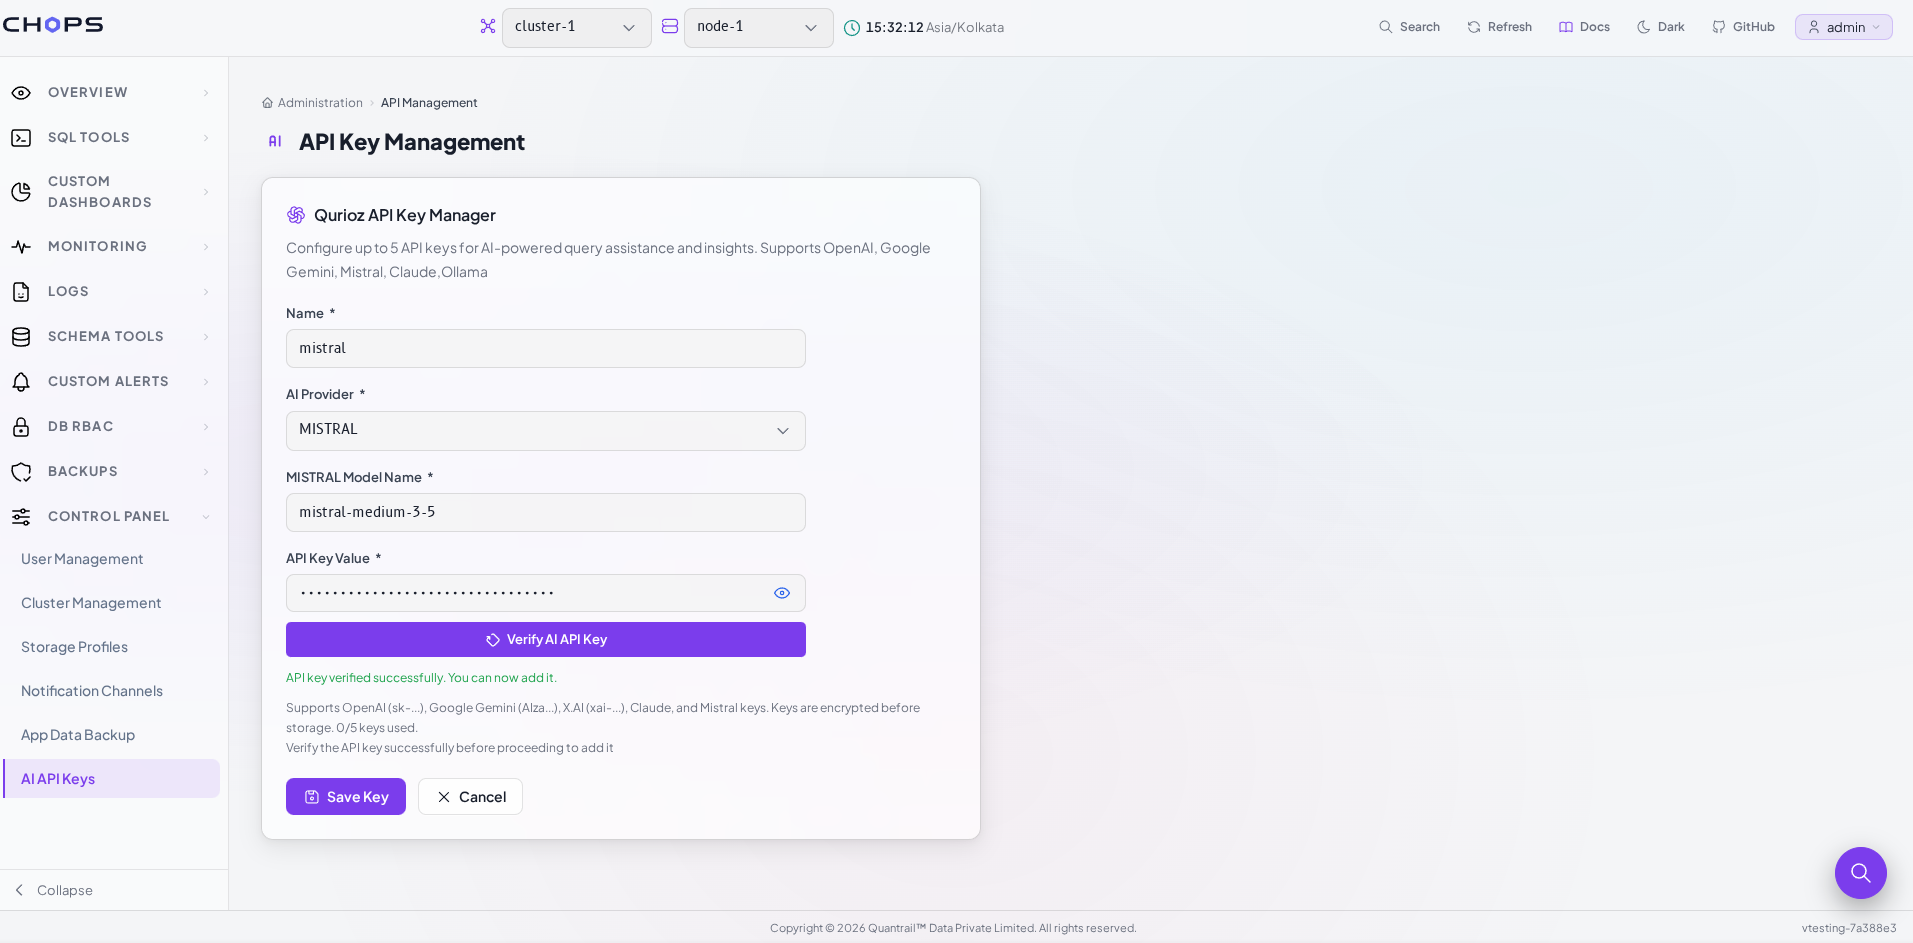Click the API Key Value field
The image size is (1913, 943).
pyautogui.click(x=546, y=593)
